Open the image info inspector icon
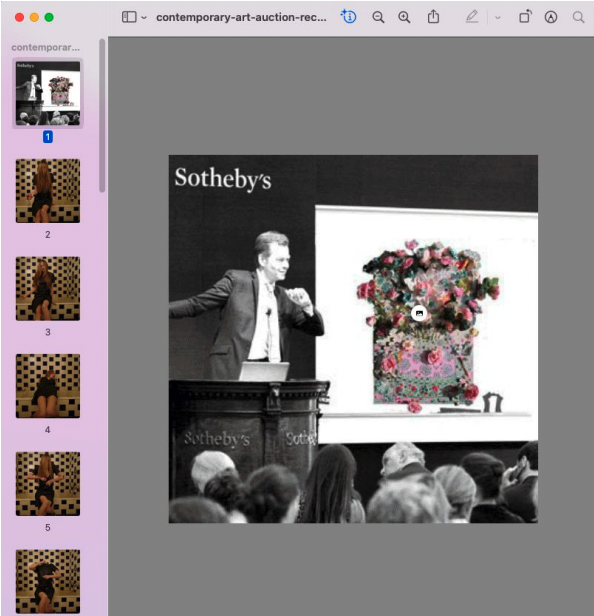Image resolution: width=594 pixels, height=616 pixels. pos(348,17)
